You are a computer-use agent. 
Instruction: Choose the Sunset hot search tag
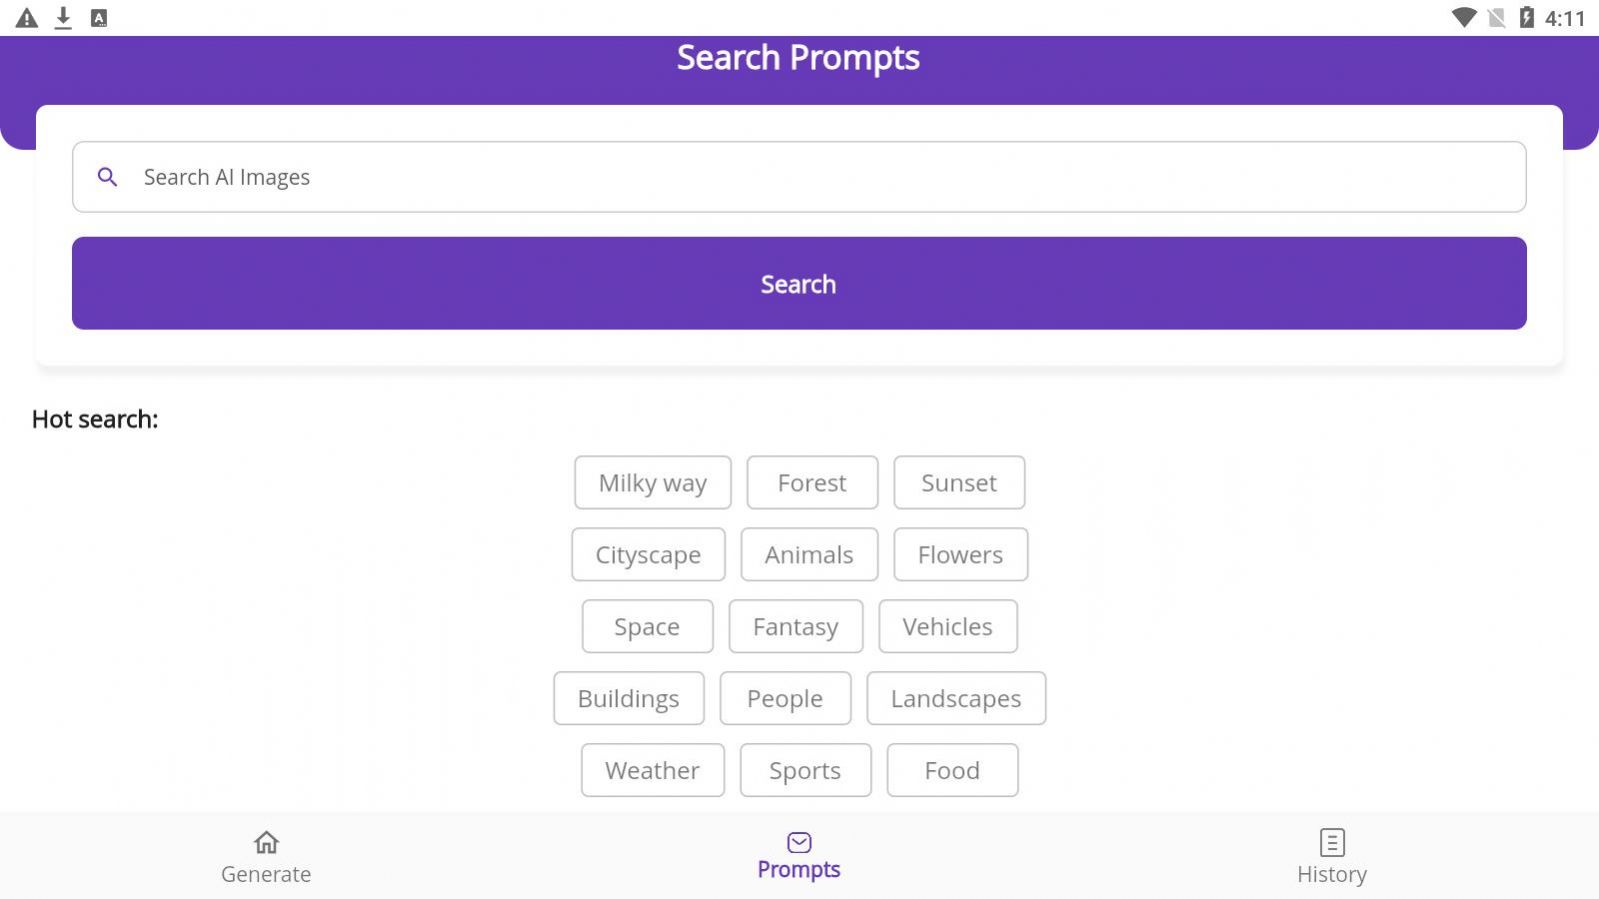coord(959,482)
